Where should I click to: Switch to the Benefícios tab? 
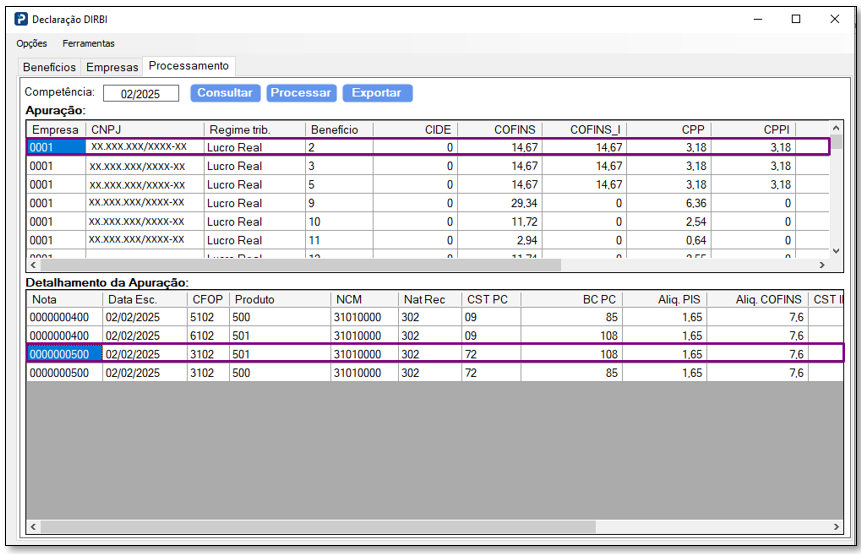point(50,67)
